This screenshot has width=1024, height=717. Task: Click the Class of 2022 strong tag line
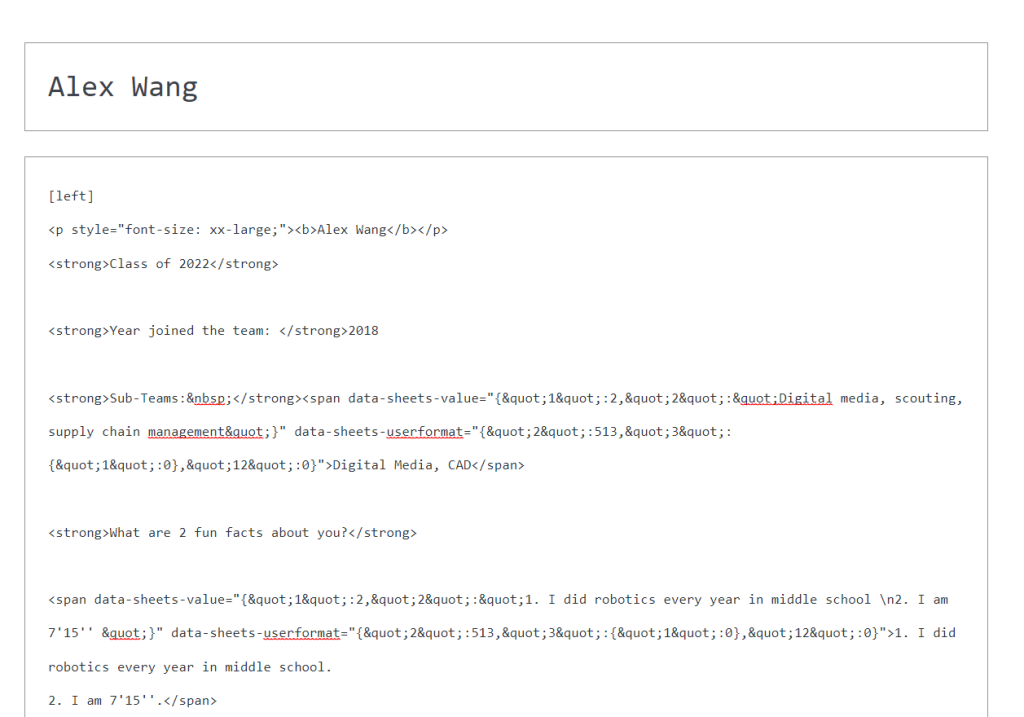163,263
